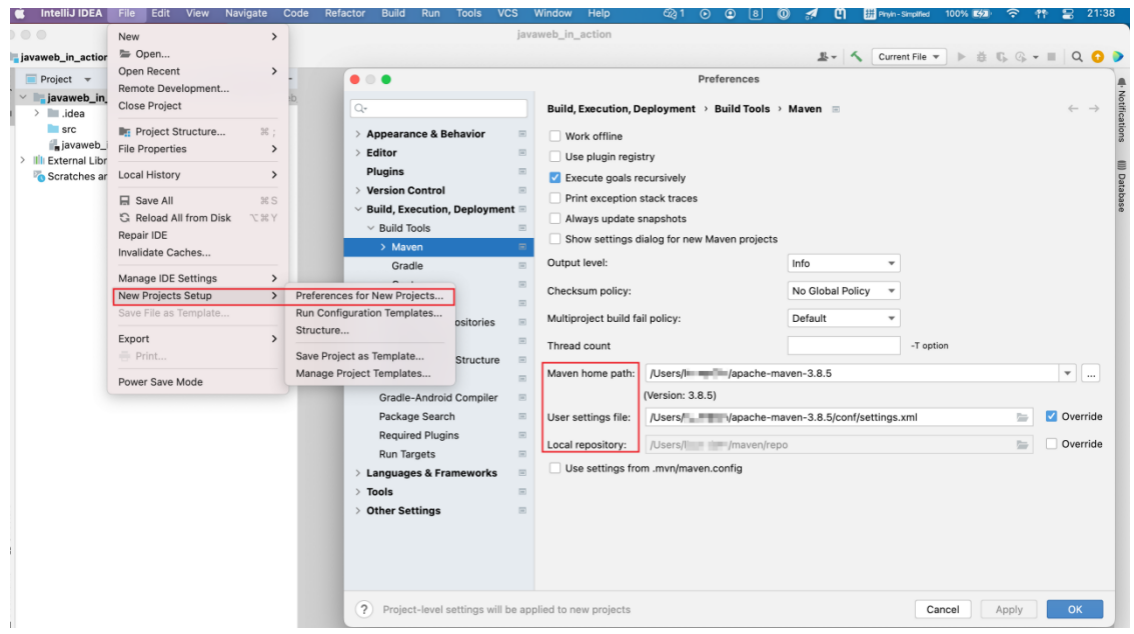Browse folder icon for Local repository
This screenshot has height=634, width=1134.
(1022, 445)
